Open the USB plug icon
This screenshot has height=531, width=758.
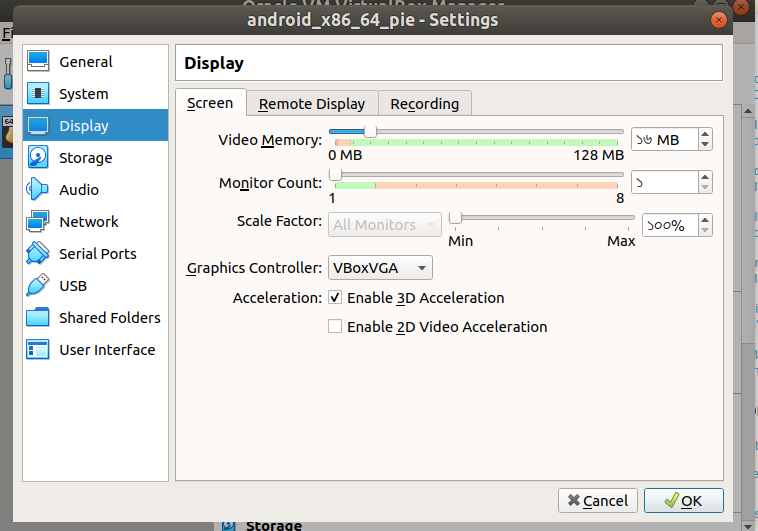[x=38, y=285]
